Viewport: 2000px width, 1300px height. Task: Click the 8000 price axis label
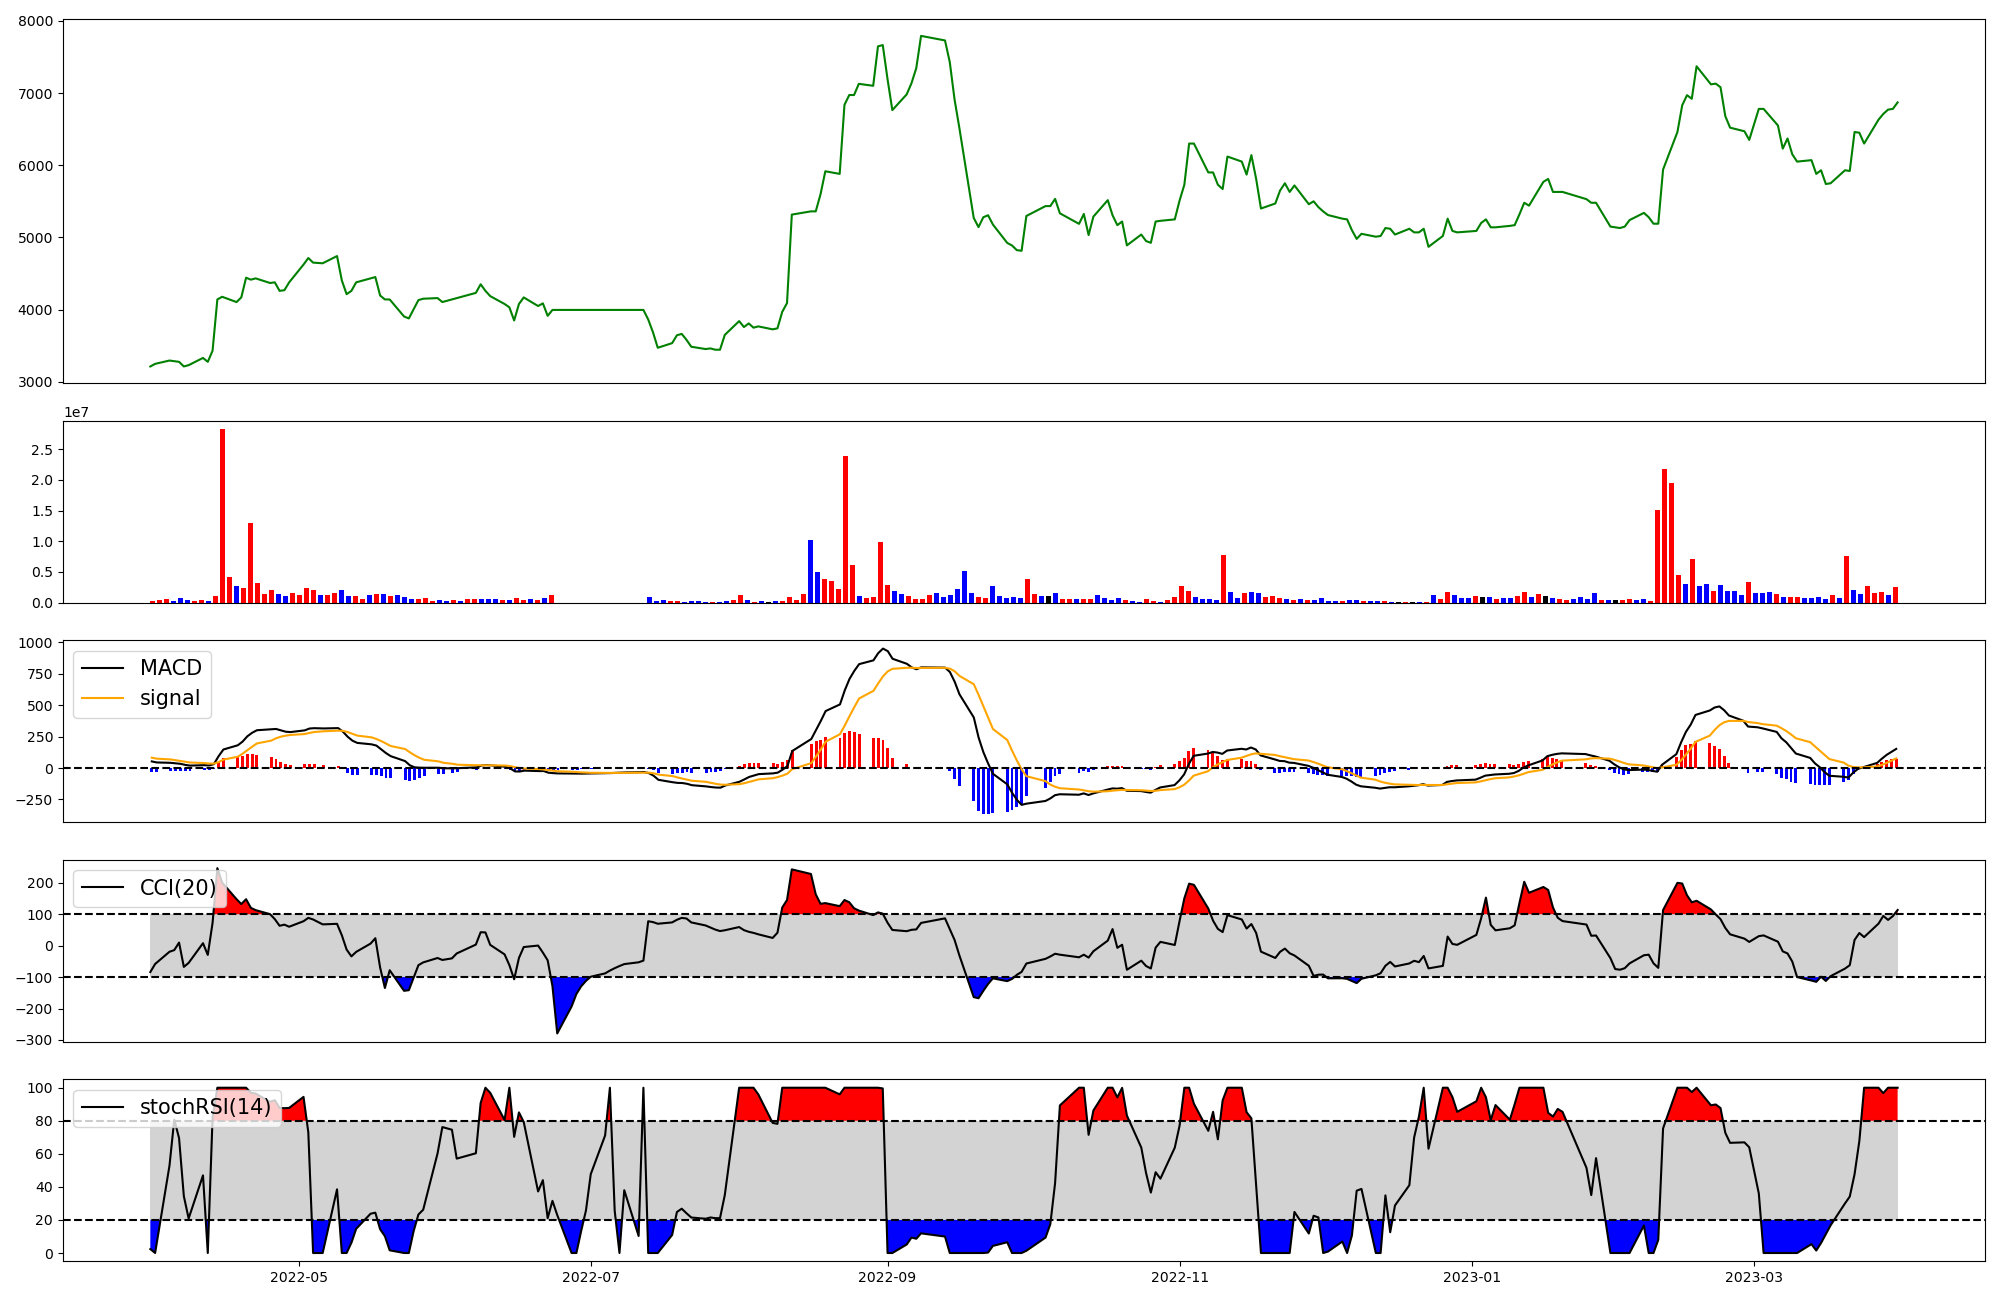pos(36,22)
